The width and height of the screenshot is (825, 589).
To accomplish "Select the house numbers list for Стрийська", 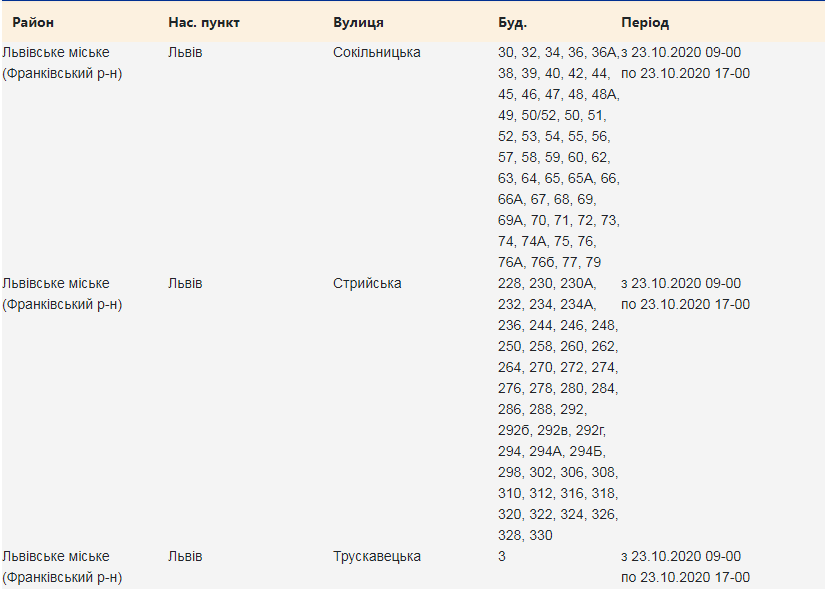I will click(x=557, y=409).
